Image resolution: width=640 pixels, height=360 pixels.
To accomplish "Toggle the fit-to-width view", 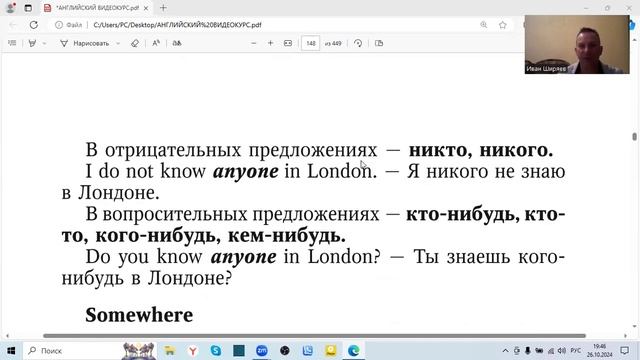I will [288, 43].
